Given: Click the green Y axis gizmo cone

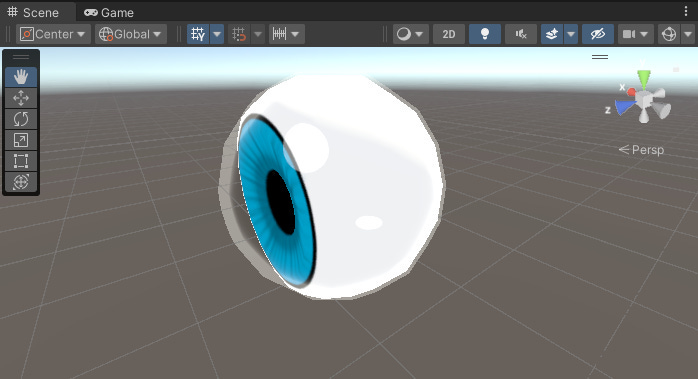Looking at the screenshot, I should click(x=644, y=79).
